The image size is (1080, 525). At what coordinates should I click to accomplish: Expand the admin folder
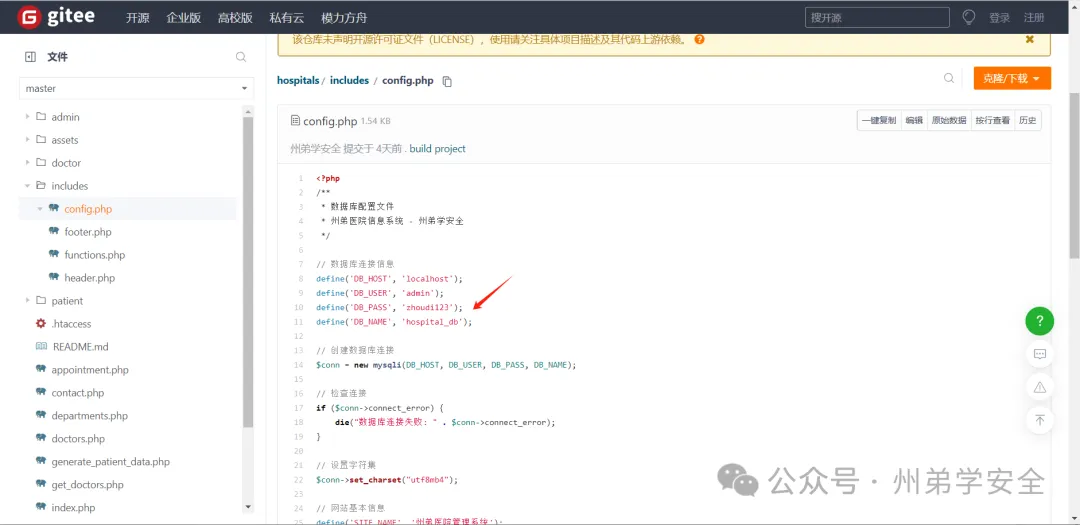point(28,117)
